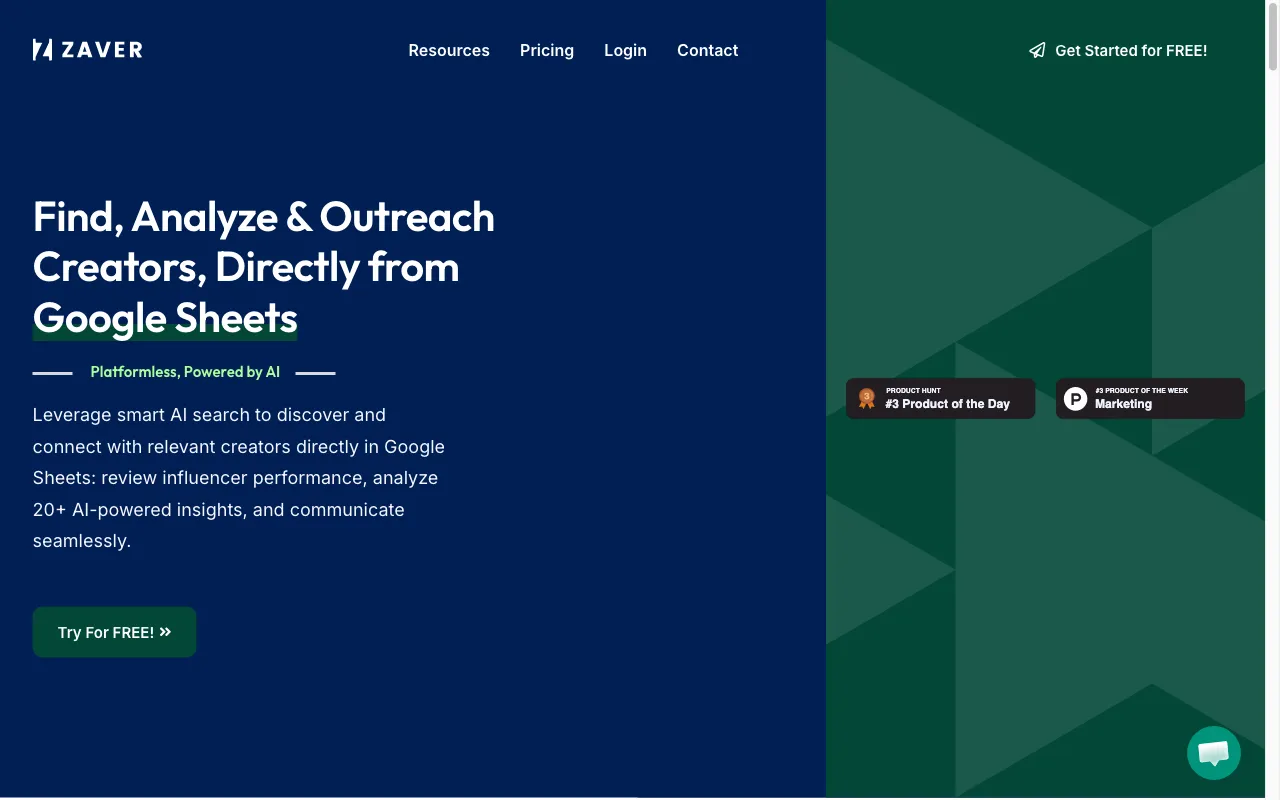The height and width of the screenshot is (800, 1280).
Task: Open the Resources menu item
Action: pyautogui.click(x=449, y=50)
